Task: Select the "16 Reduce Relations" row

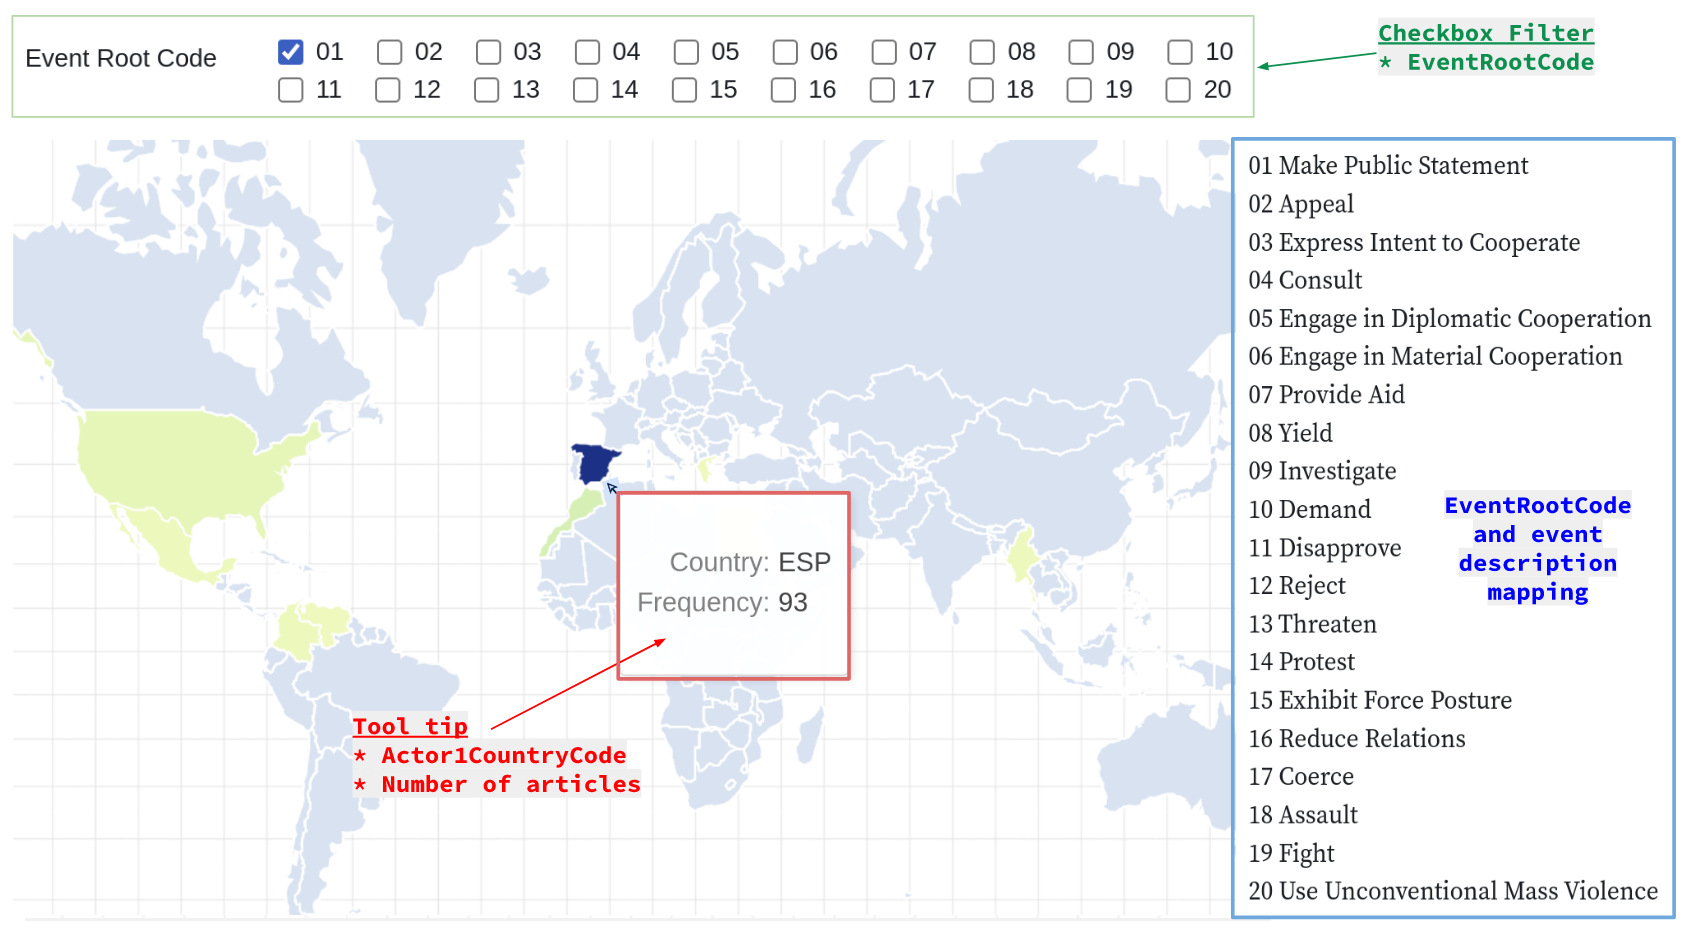Action: (1357, 738)
